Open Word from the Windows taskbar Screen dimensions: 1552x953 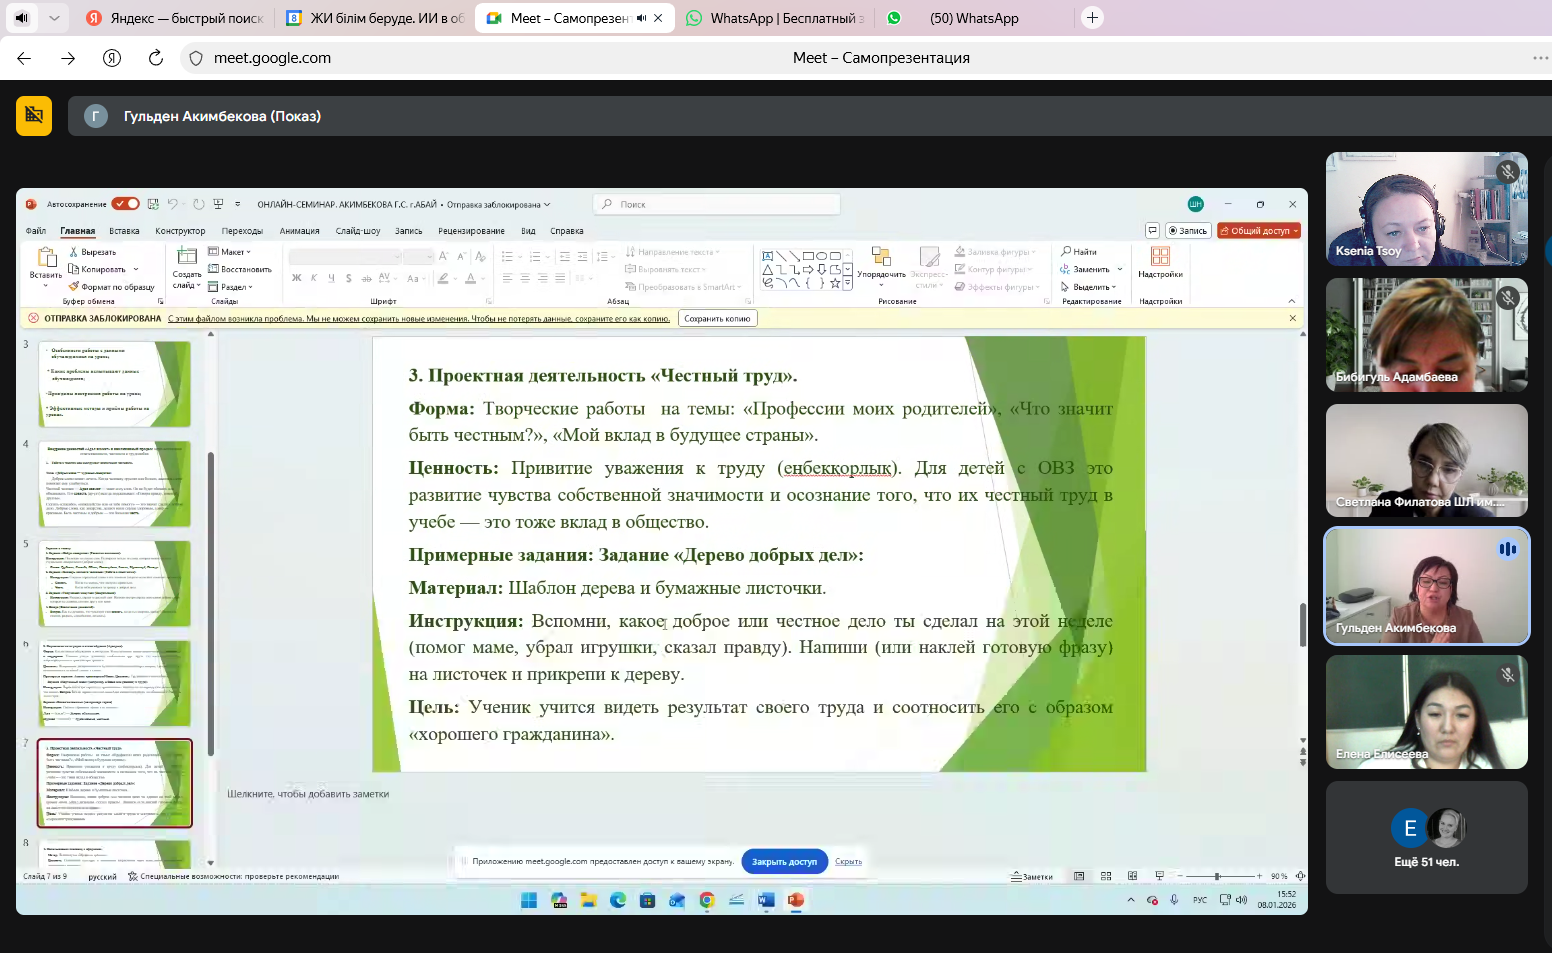766,900
